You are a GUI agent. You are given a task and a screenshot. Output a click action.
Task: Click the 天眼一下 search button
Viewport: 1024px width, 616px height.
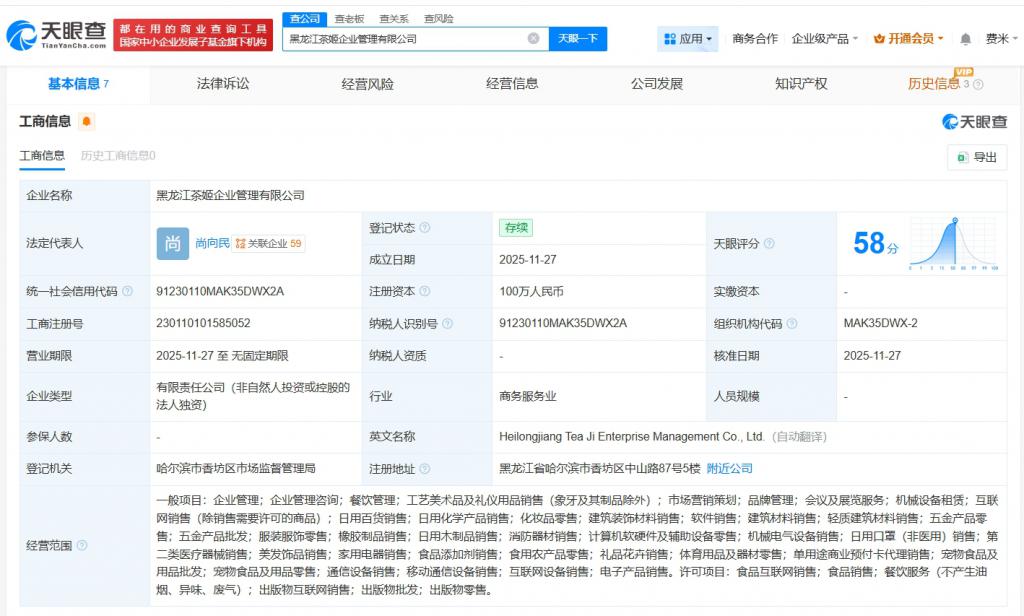pos(578,38)
